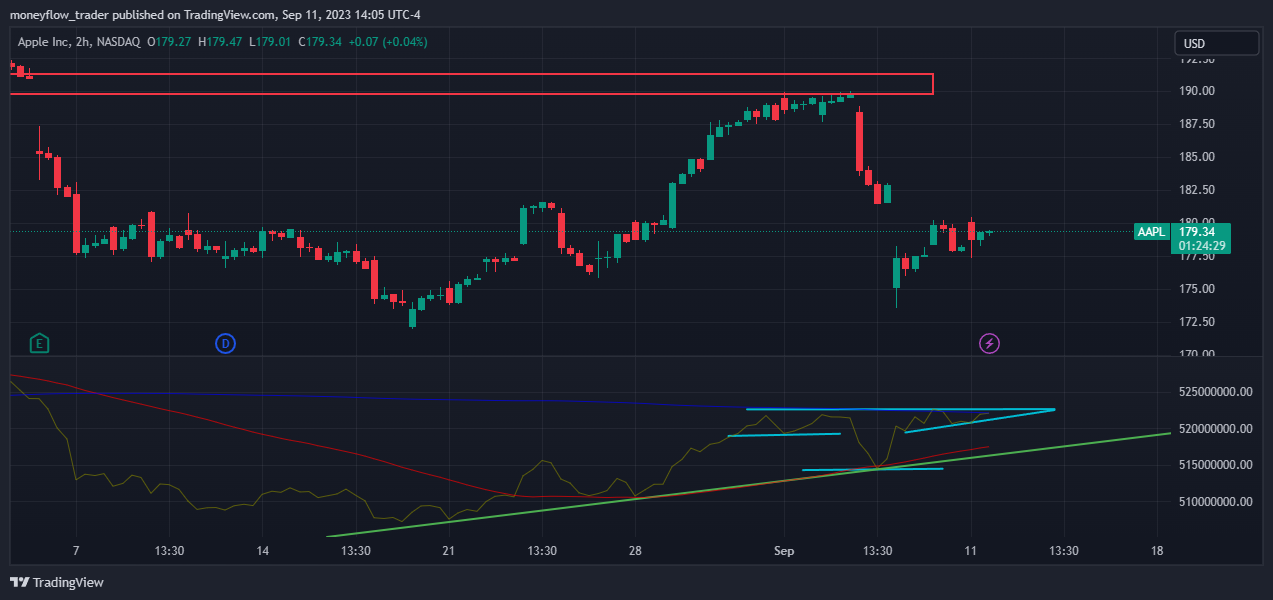Select the red resistance zone rectangle
This screenshot has width=1273, height=600.
pyautogui.click(x=471, y=84)
